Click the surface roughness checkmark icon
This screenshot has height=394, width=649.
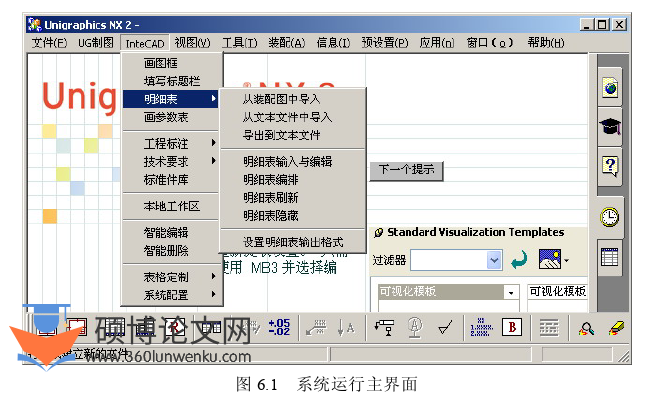tap(445, 328)
